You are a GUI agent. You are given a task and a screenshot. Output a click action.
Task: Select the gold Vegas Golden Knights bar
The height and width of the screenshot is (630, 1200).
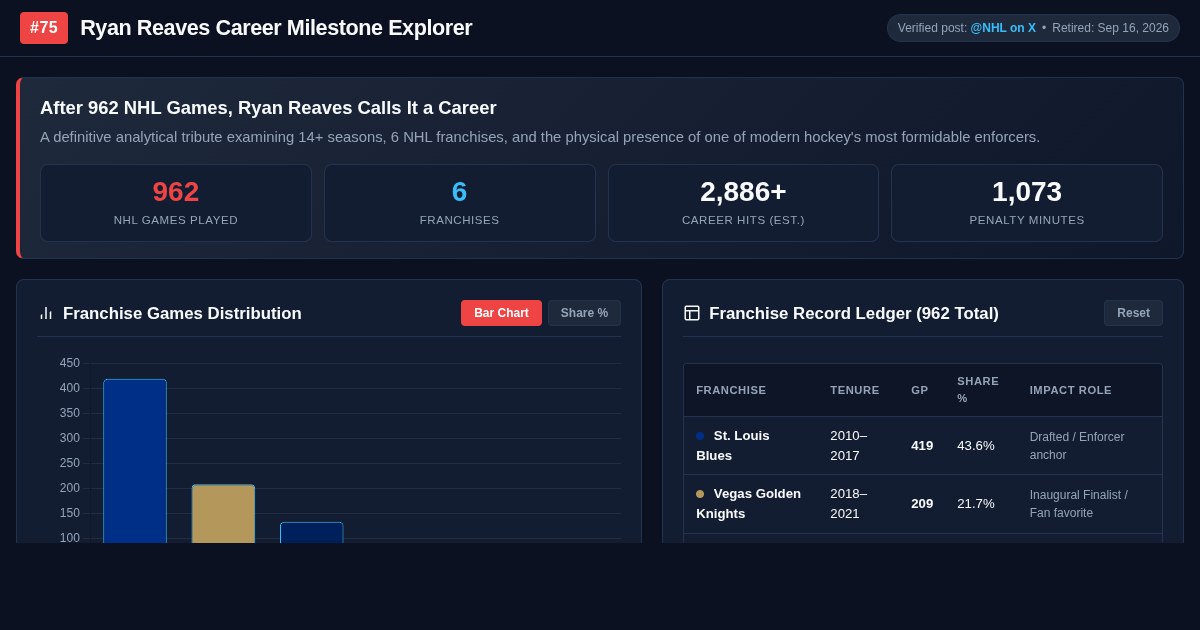pos(223,514)
